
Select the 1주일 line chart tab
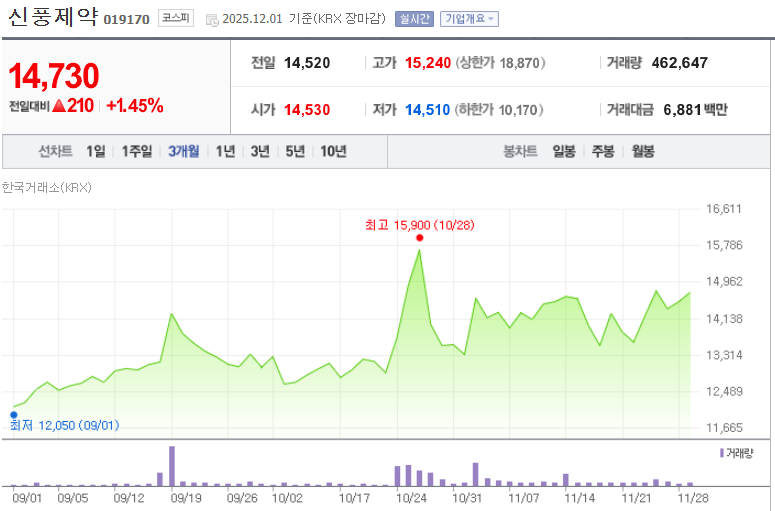[137, 151]
